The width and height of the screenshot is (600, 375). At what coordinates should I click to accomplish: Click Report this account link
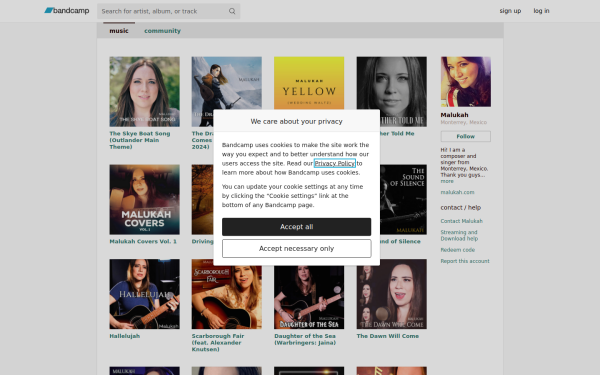point(465,261)
